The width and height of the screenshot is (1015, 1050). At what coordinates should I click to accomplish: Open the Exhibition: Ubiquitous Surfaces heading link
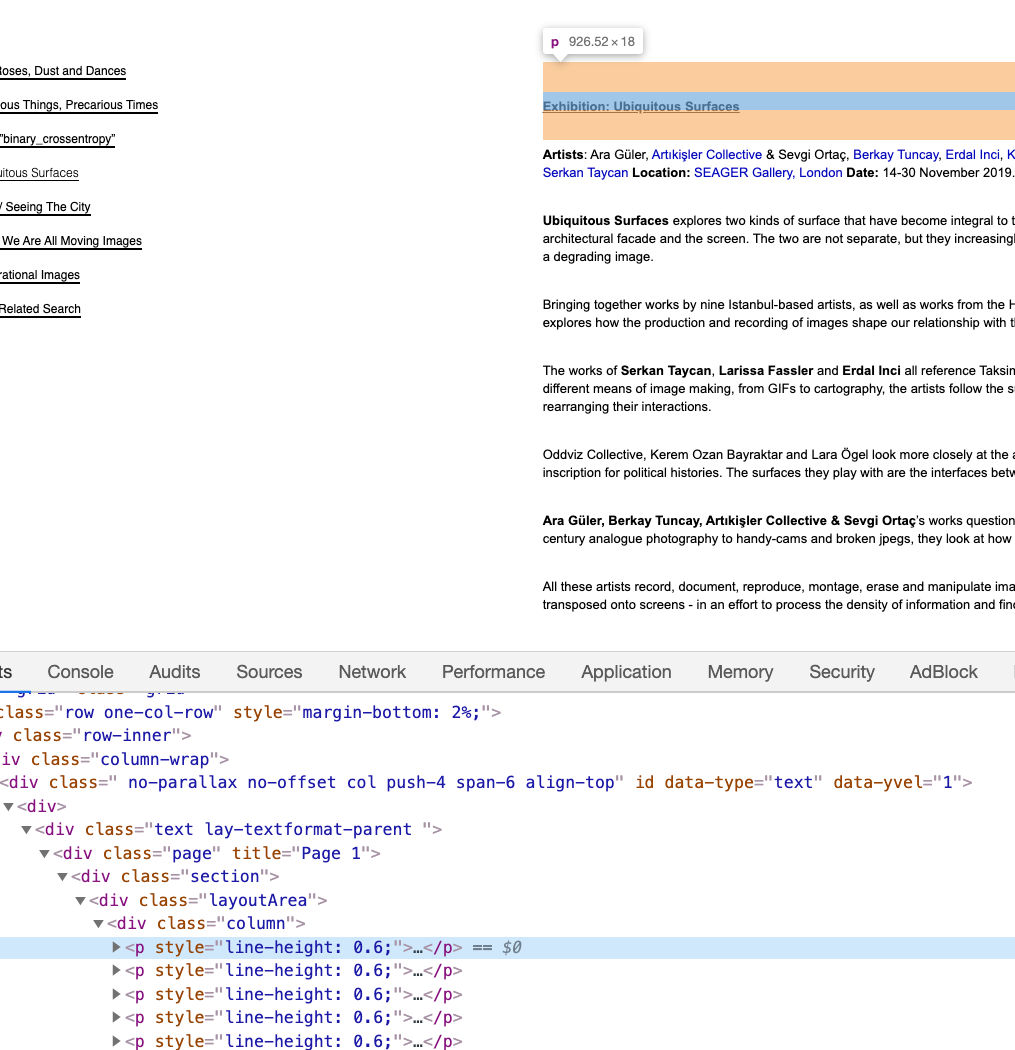pyautogui.click(x=641, y=106)
